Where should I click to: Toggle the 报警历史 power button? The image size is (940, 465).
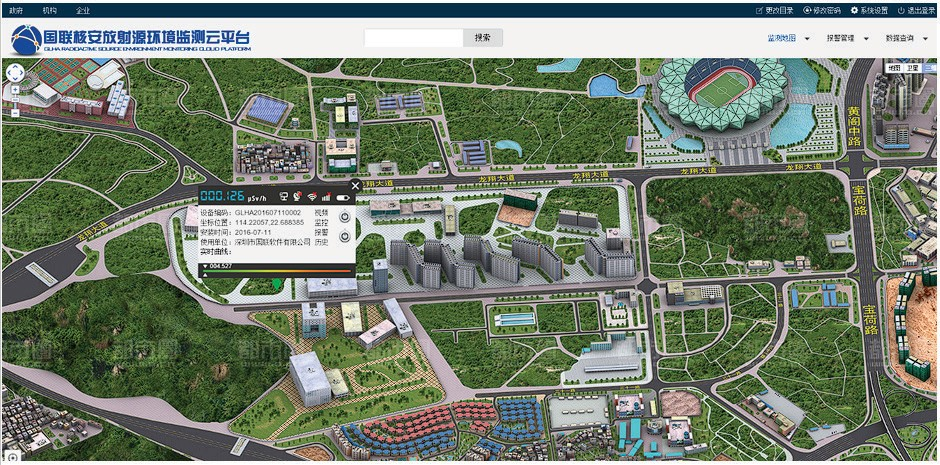[344, 237]
